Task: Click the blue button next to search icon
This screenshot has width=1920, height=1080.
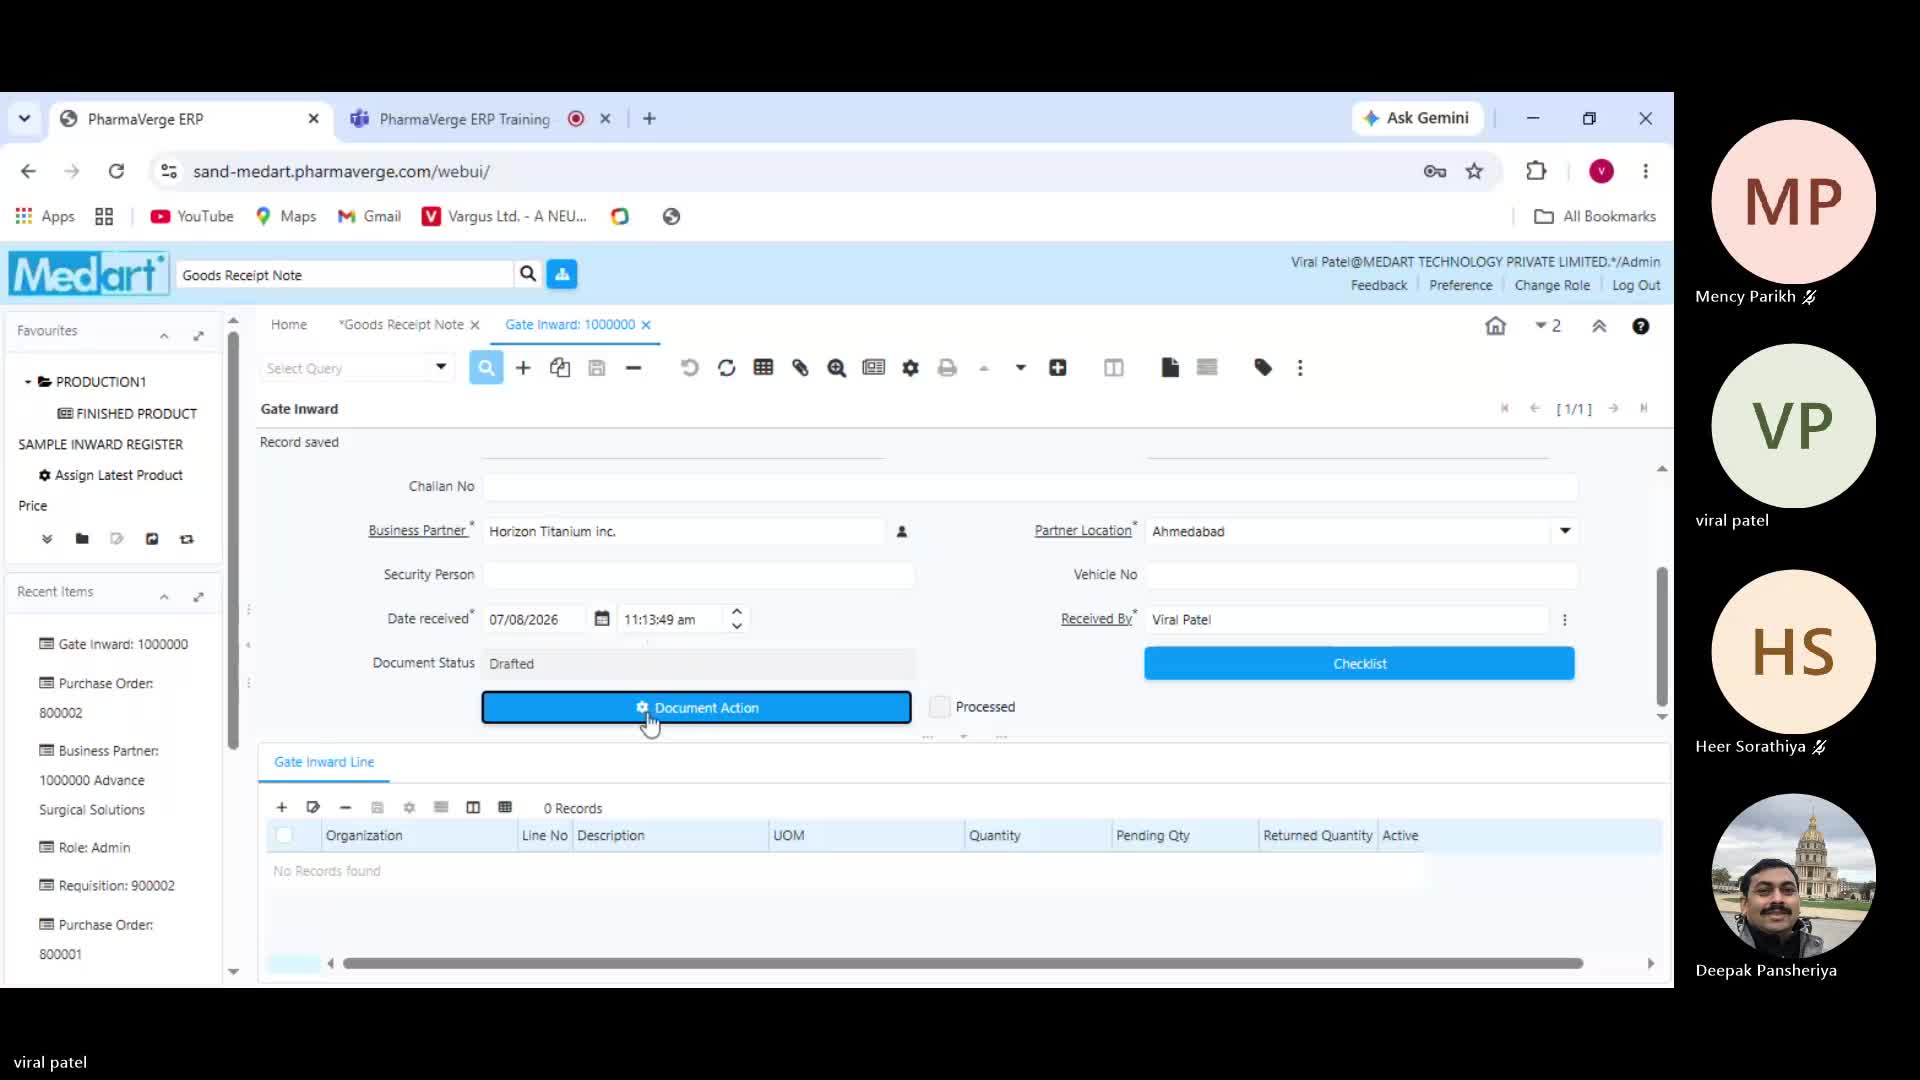Action: (x=562, y=274)
